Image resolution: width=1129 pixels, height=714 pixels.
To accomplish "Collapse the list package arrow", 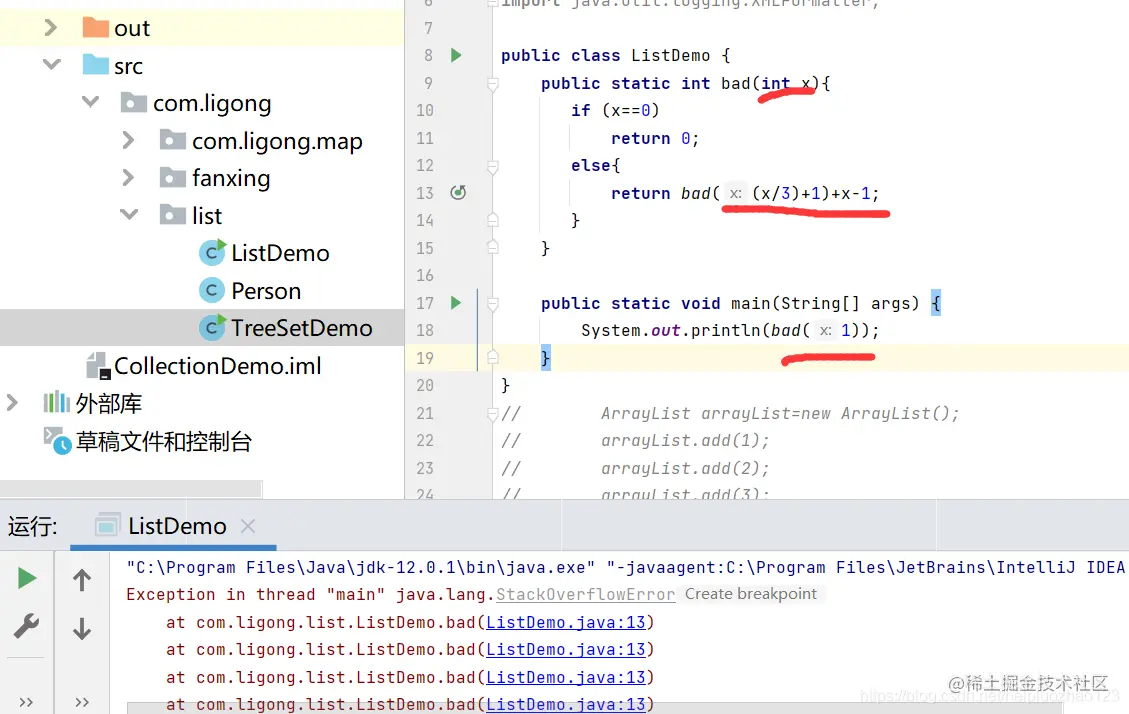I will [x=129, y=214].
